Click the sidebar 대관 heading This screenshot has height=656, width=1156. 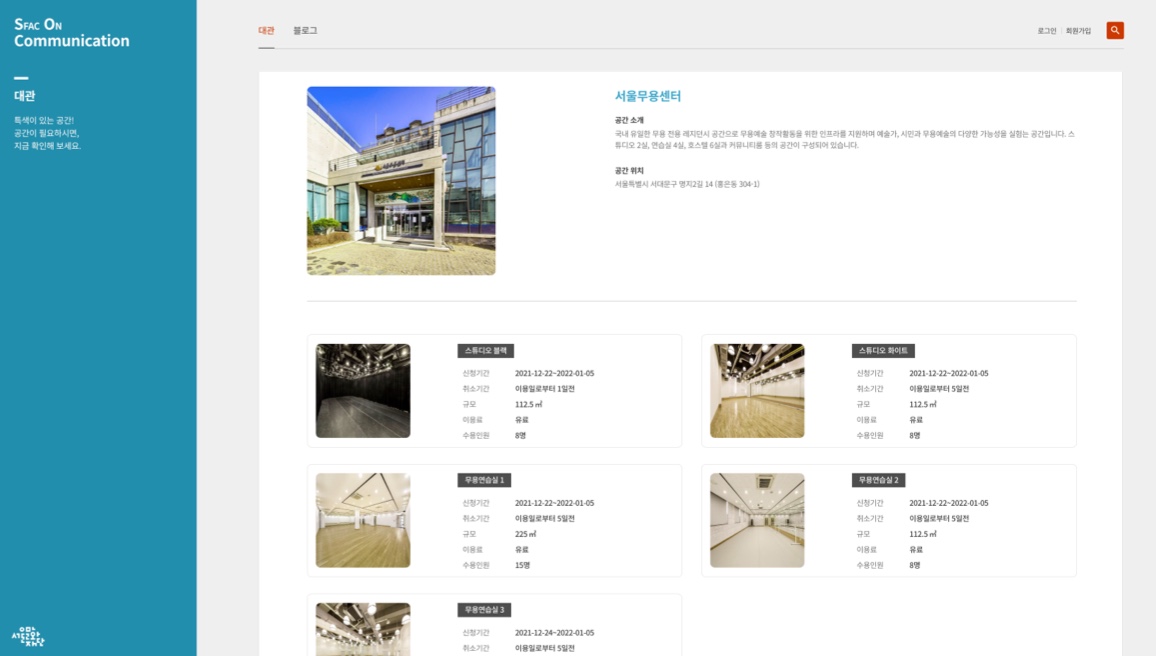[x=24, y=96]
